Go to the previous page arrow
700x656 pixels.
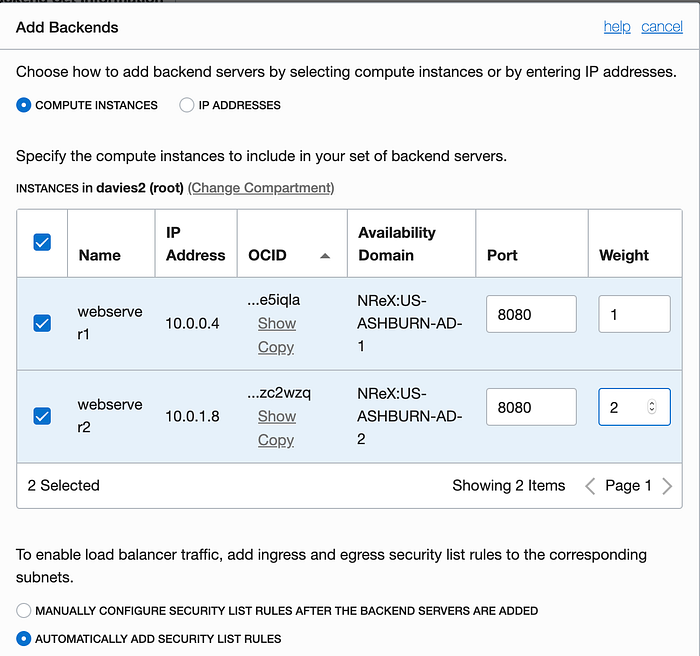(x=590, y=486)
